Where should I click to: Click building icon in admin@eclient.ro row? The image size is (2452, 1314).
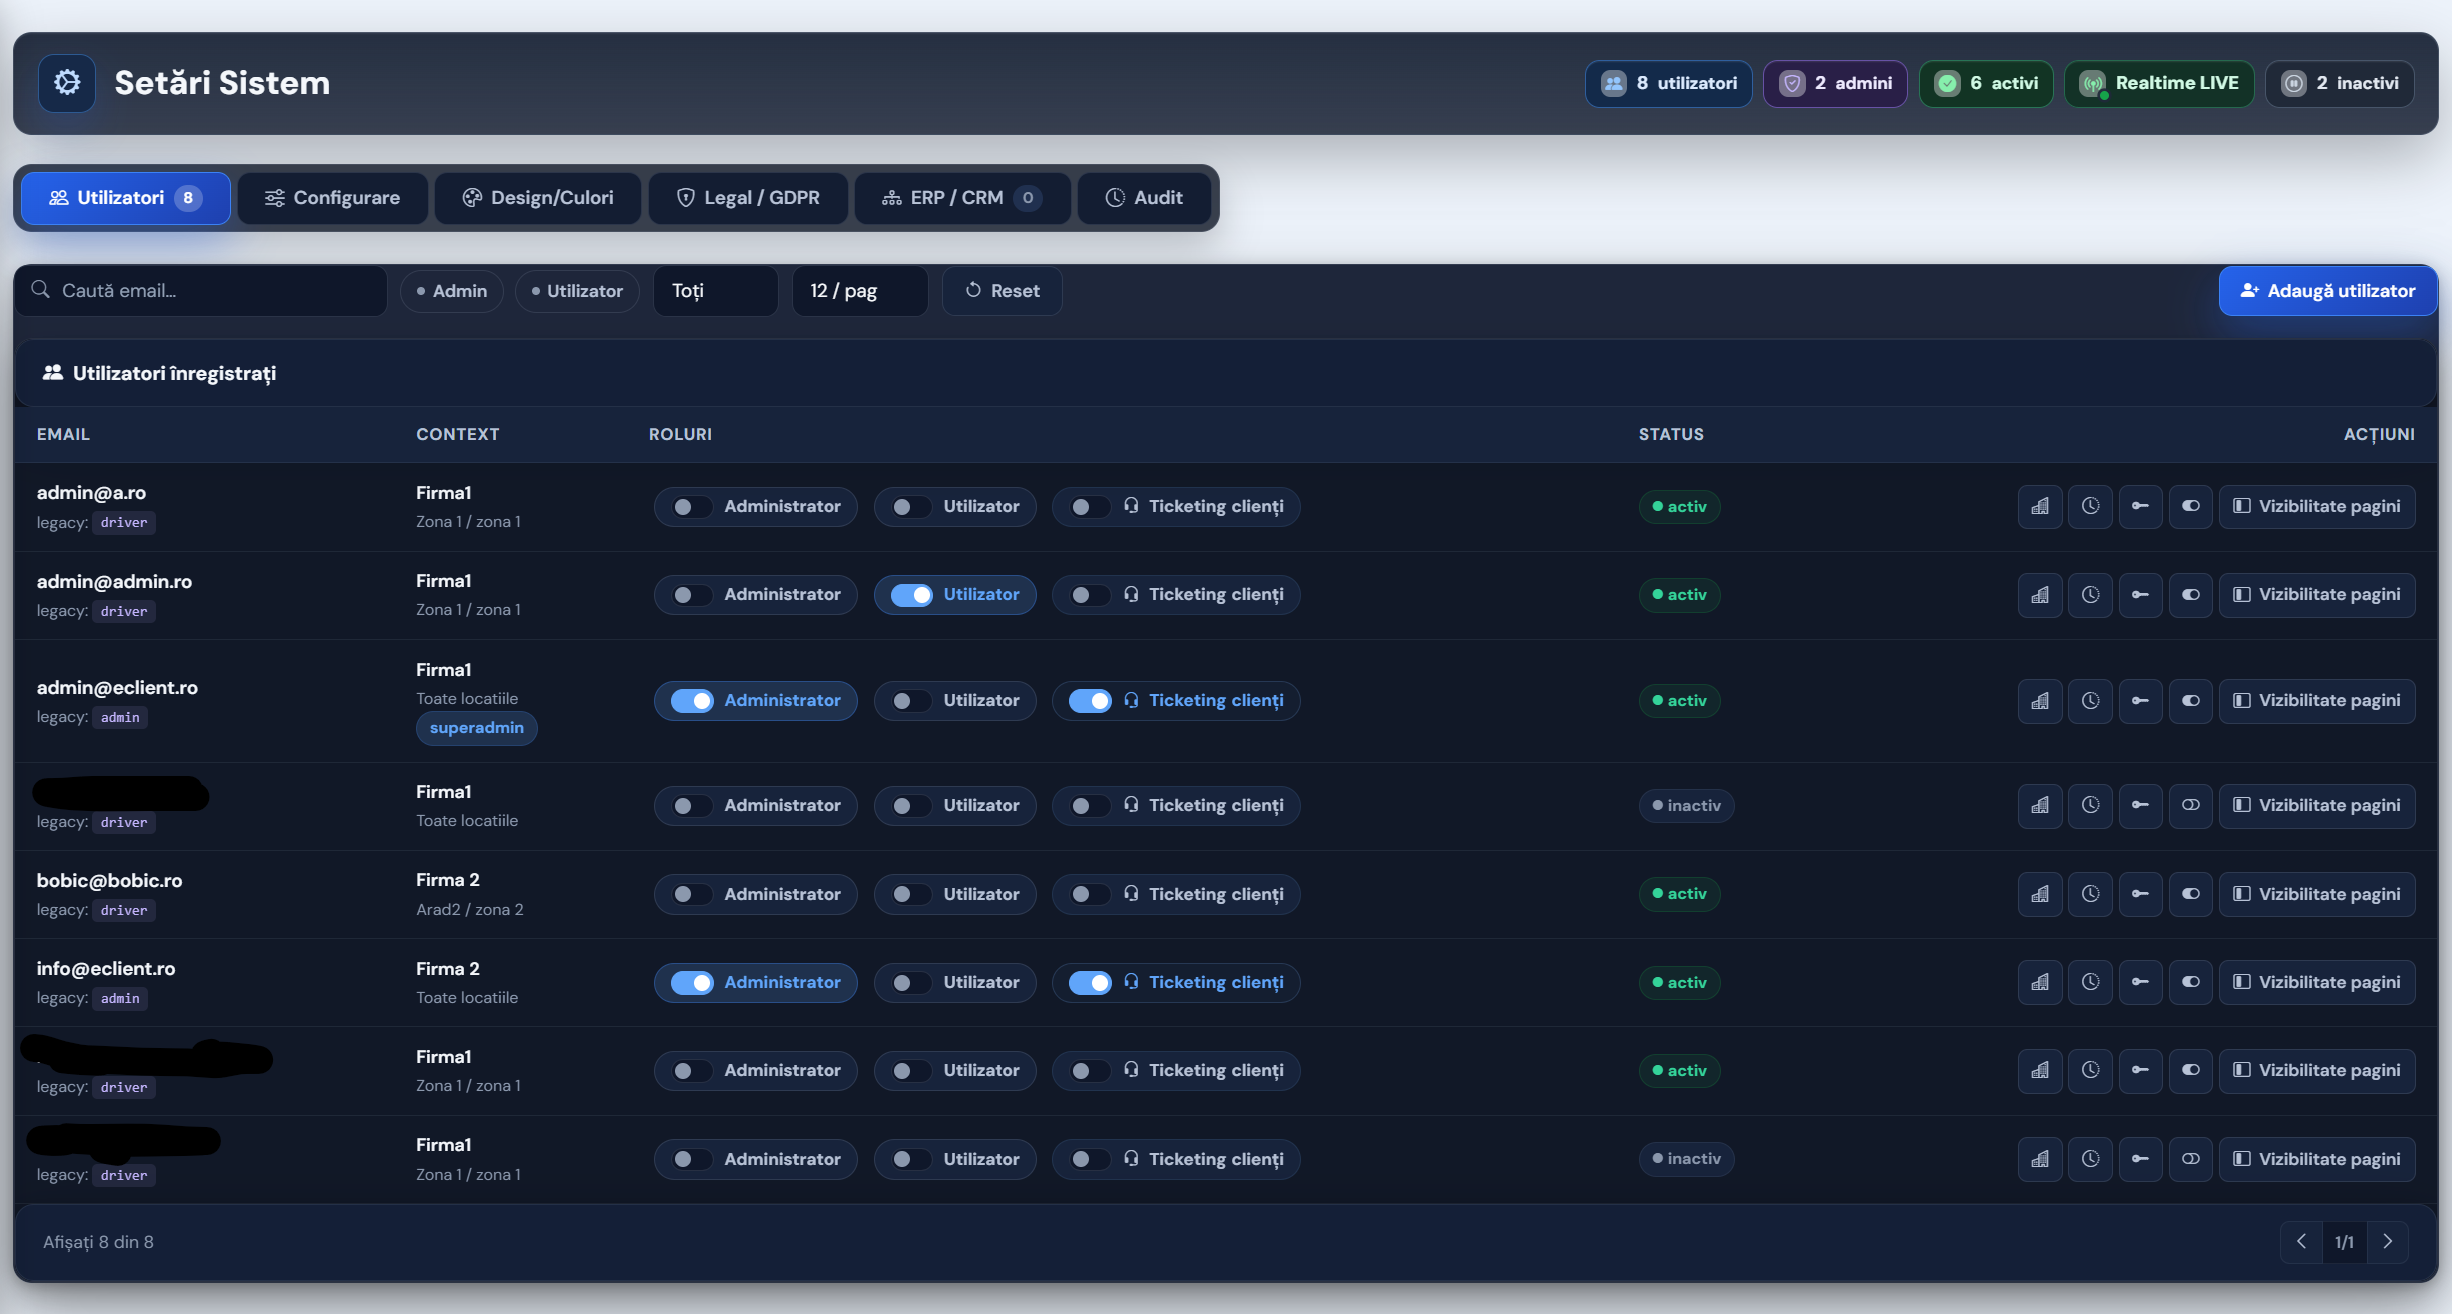click(x=2040, y=701)
